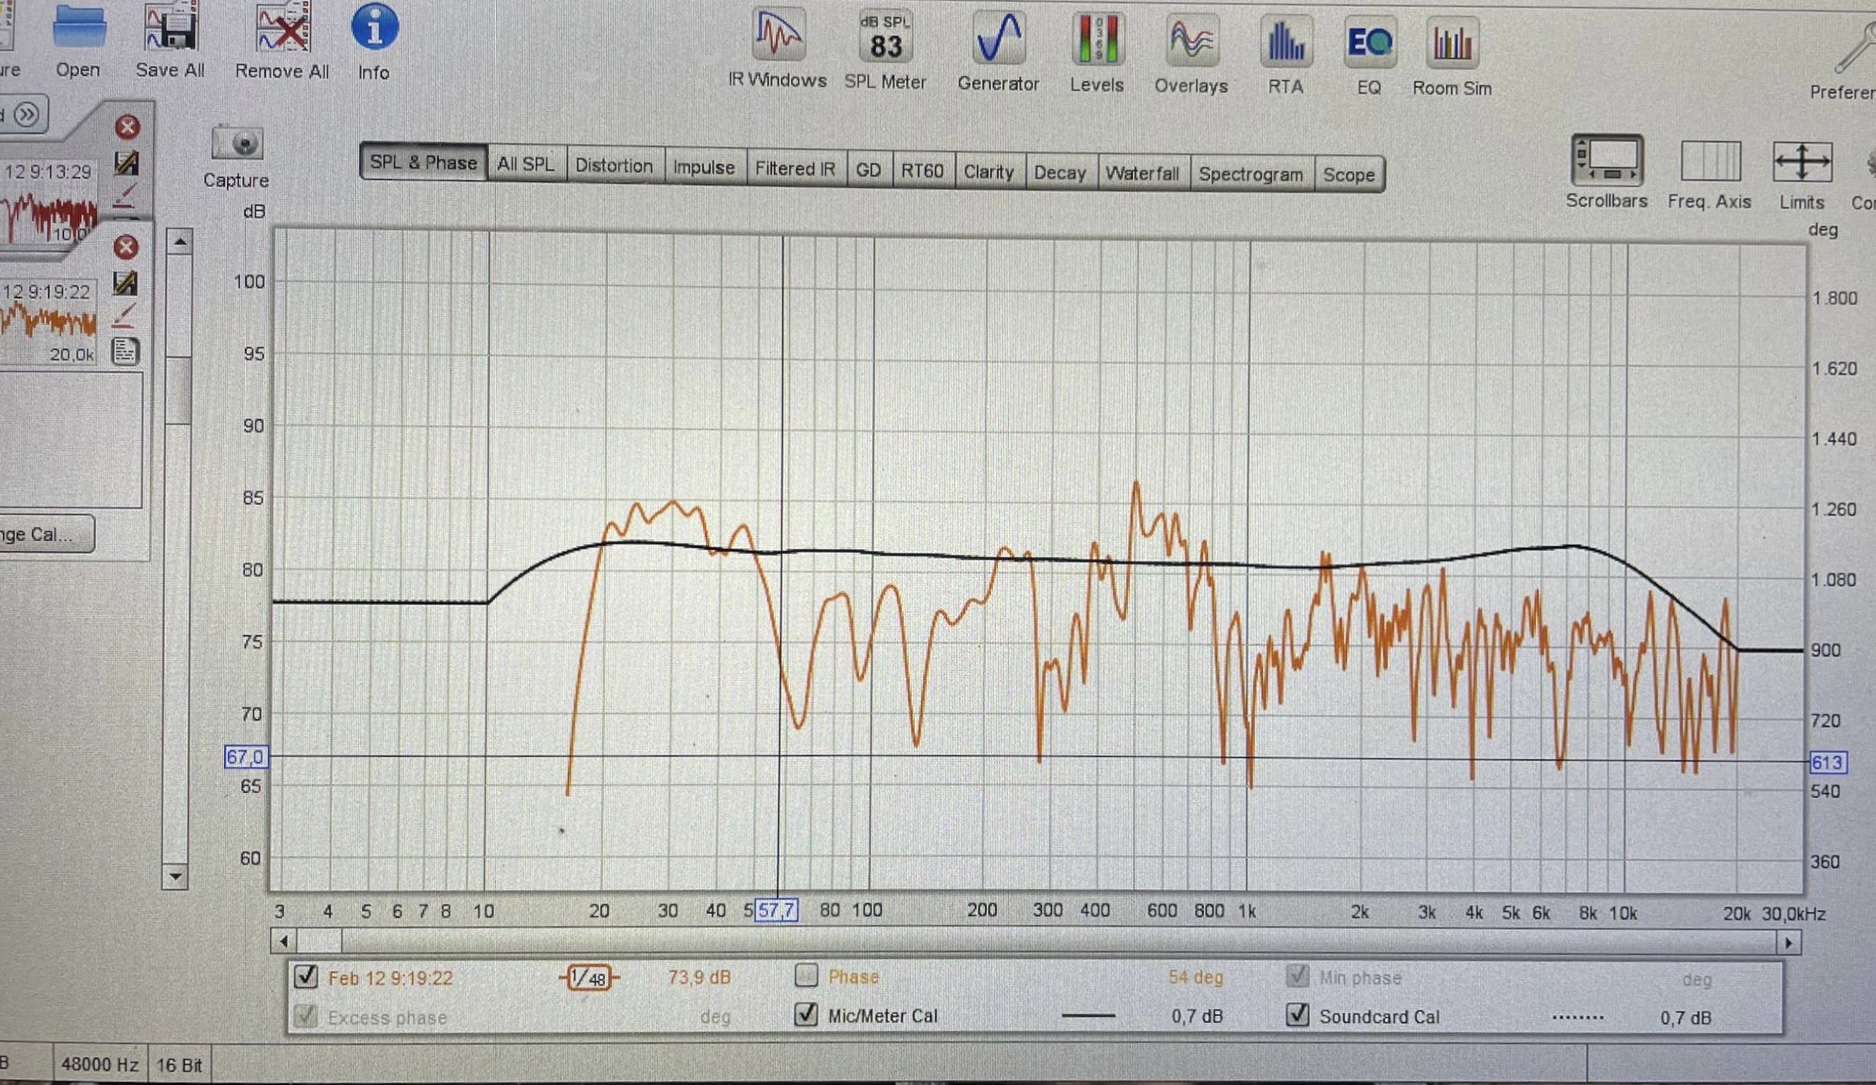The height and width of the screenshot is (1085, 1876).
Task: Click the vertical scrollbar down arrow
Action: tap(175, 877)
